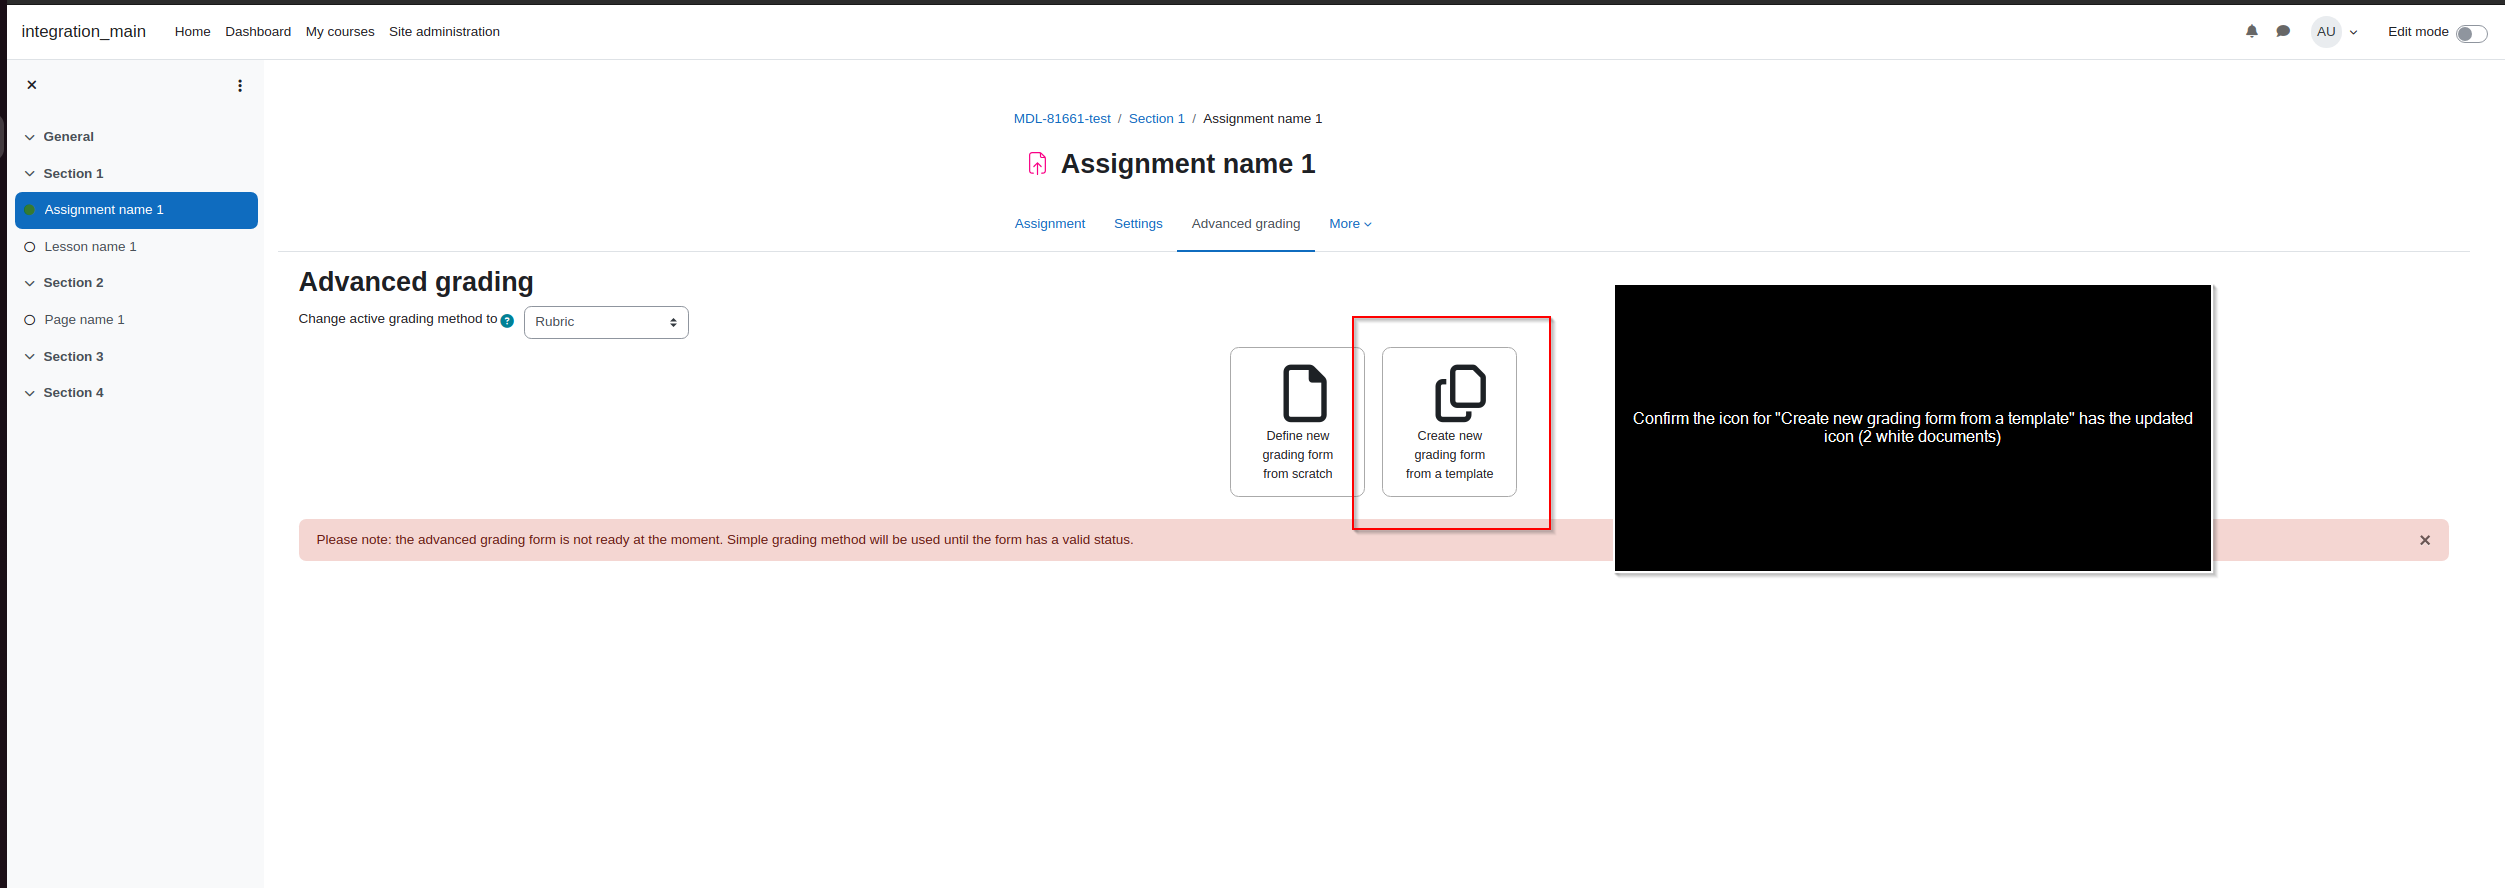Expand the More tab dropdown
The width and height of the screenshot is (2505, 888).
(x=1350, y=224)
